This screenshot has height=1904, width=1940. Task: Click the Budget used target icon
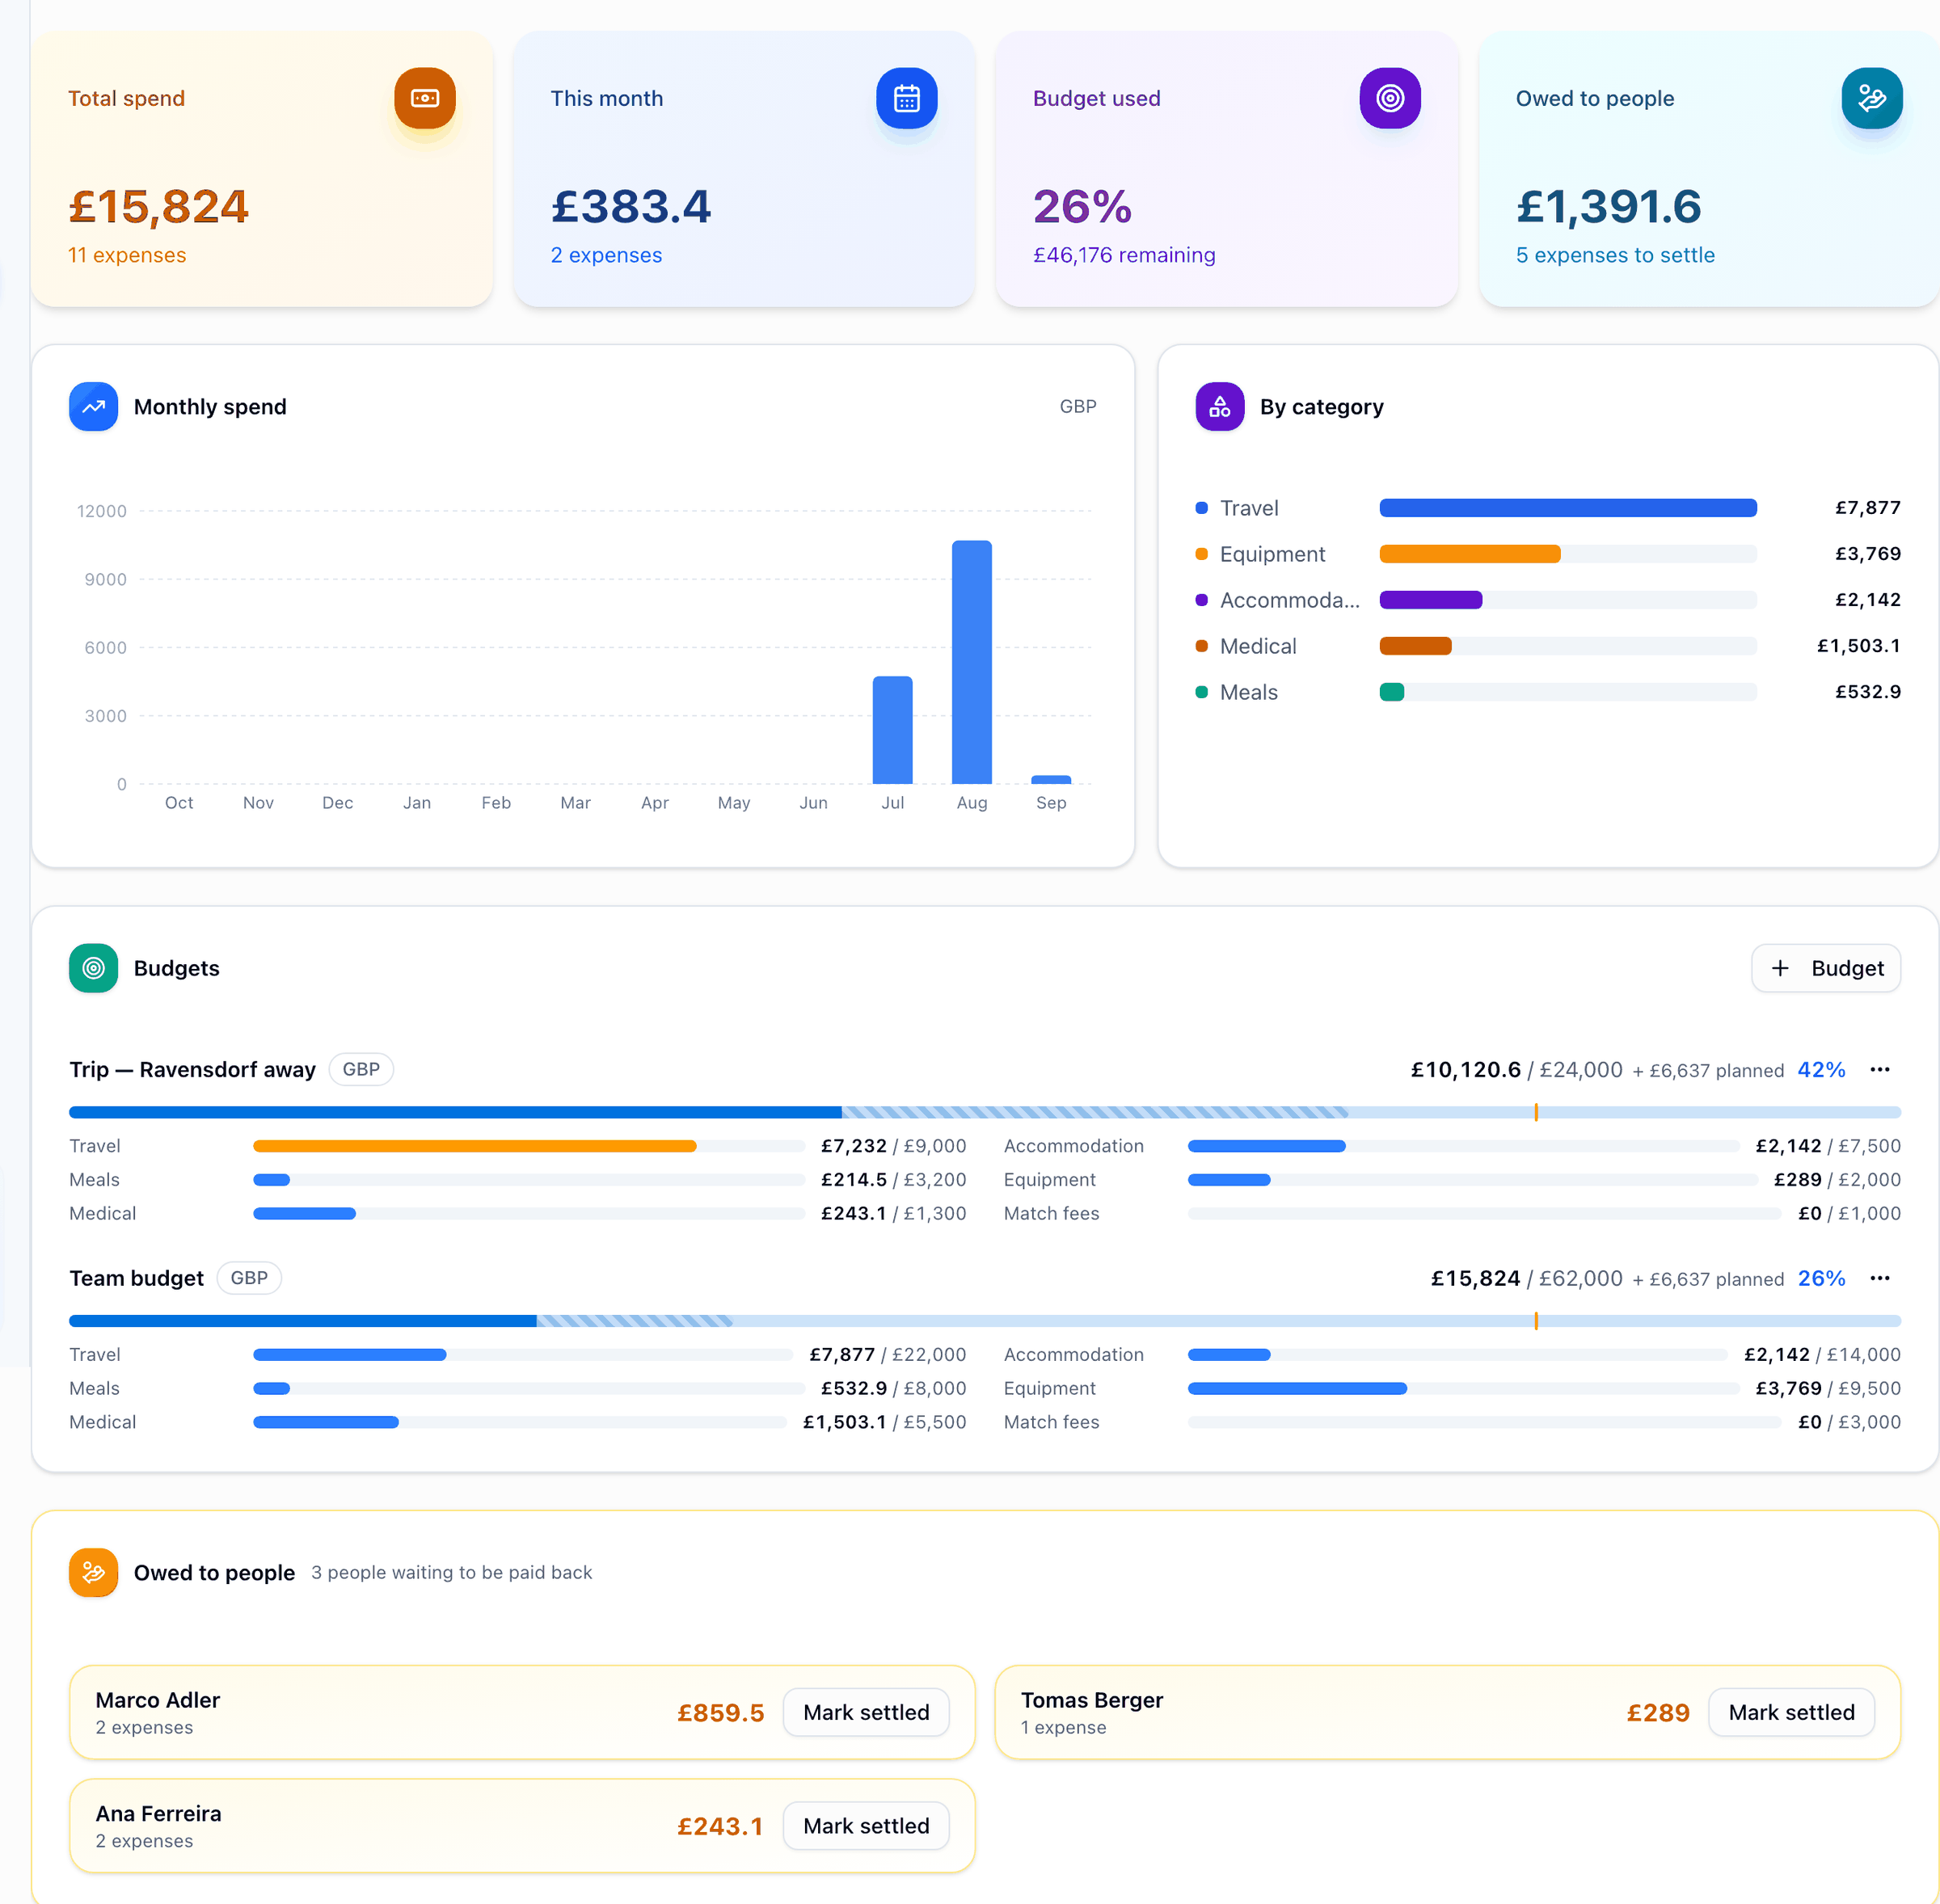click(x=1390, y=98)
